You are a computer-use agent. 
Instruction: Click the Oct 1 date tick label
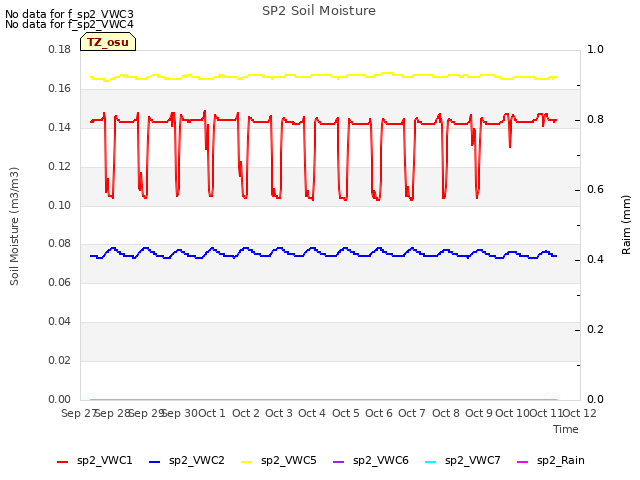212,413
